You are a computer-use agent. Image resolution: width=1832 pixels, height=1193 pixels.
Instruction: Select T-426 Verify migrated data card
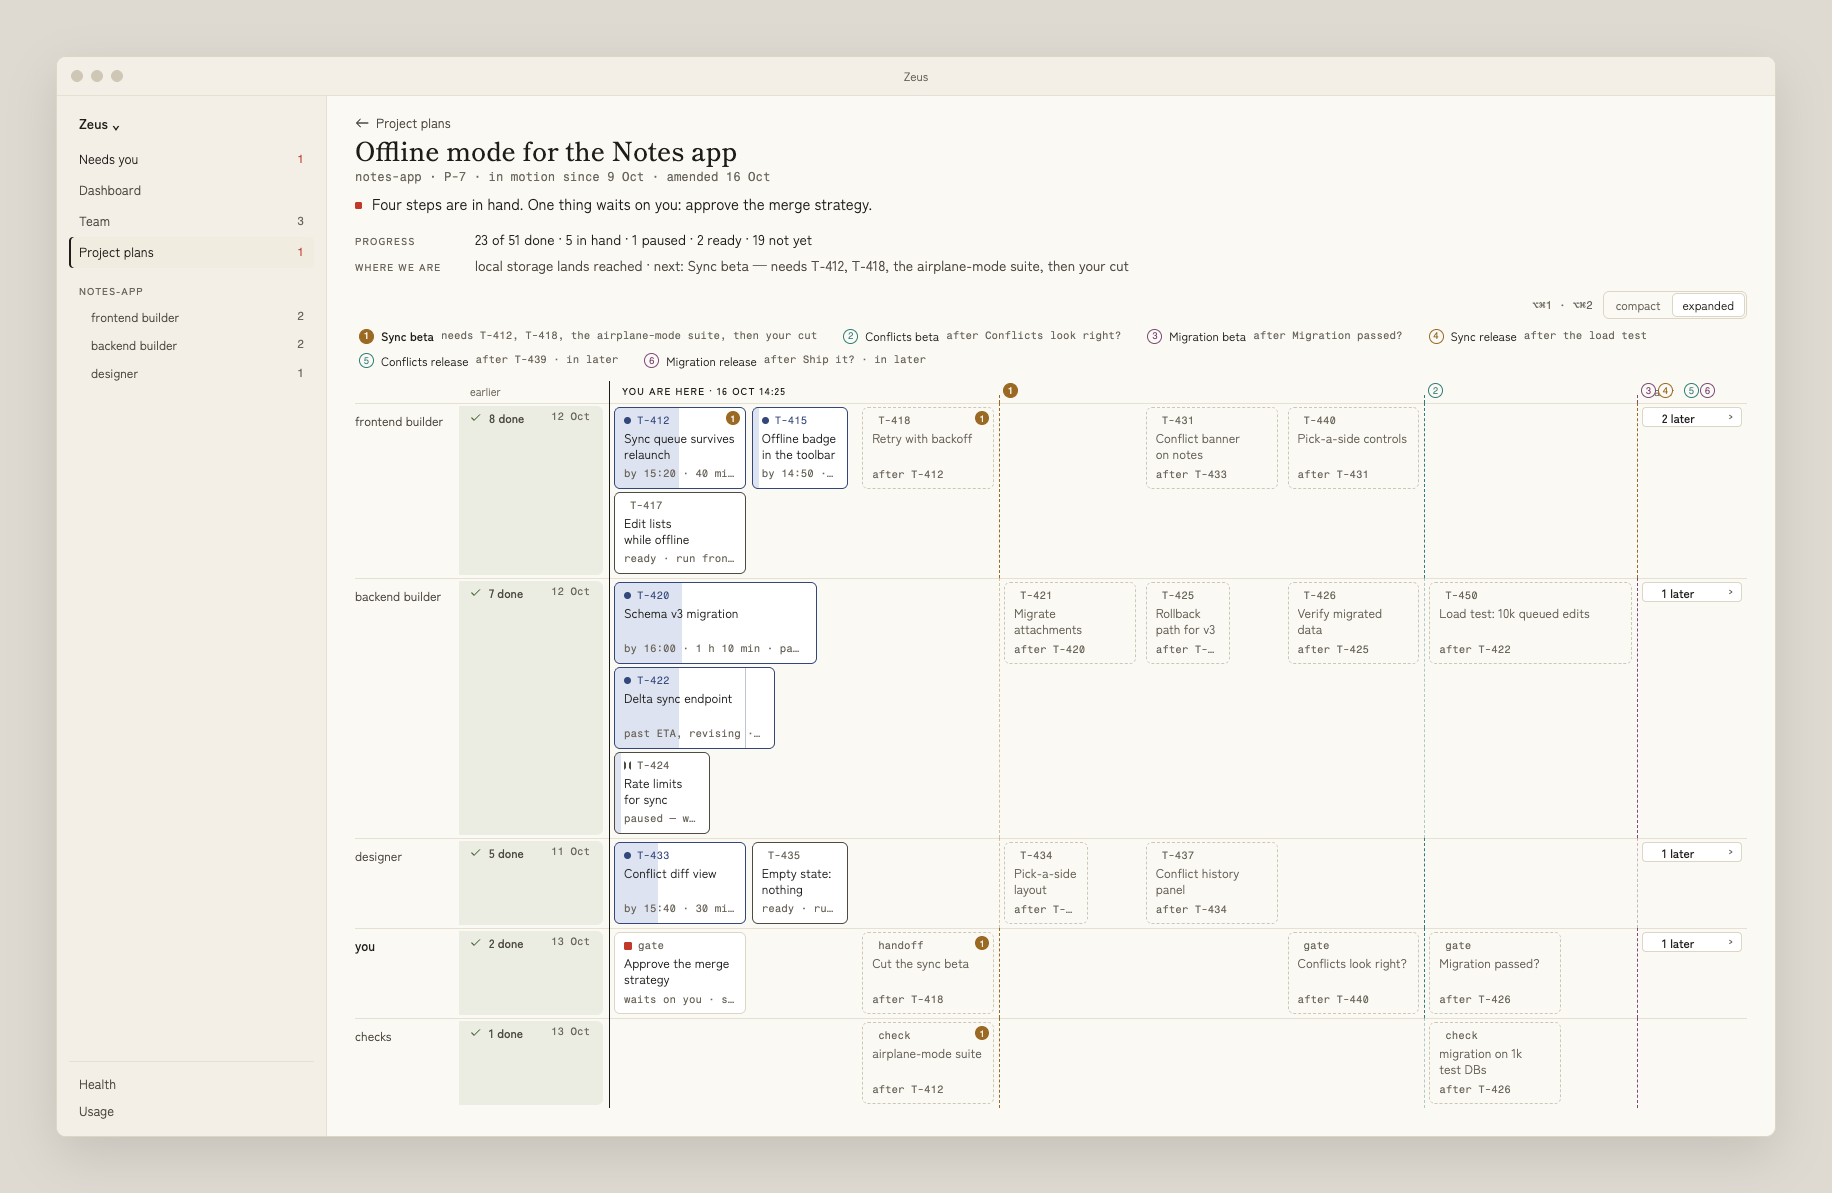coord(1354,622)
